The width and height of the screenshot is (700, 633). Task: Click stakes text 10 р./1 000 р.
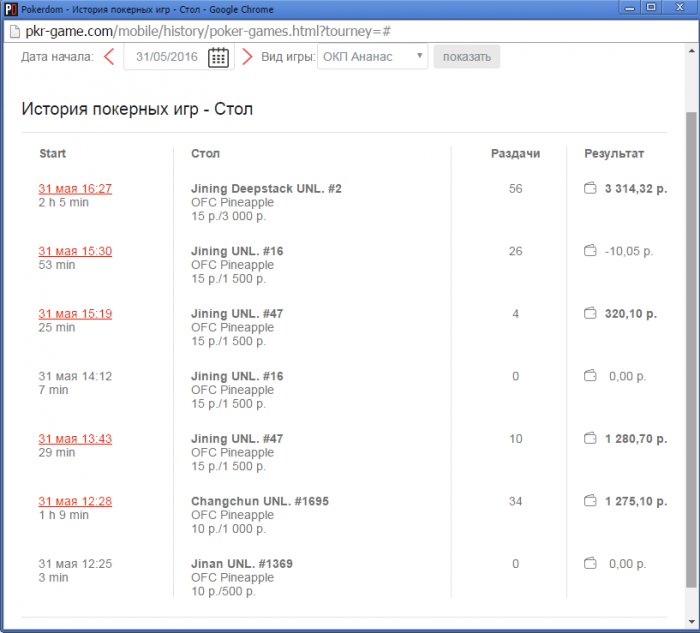pyautogui.click(x=228, y=529)
